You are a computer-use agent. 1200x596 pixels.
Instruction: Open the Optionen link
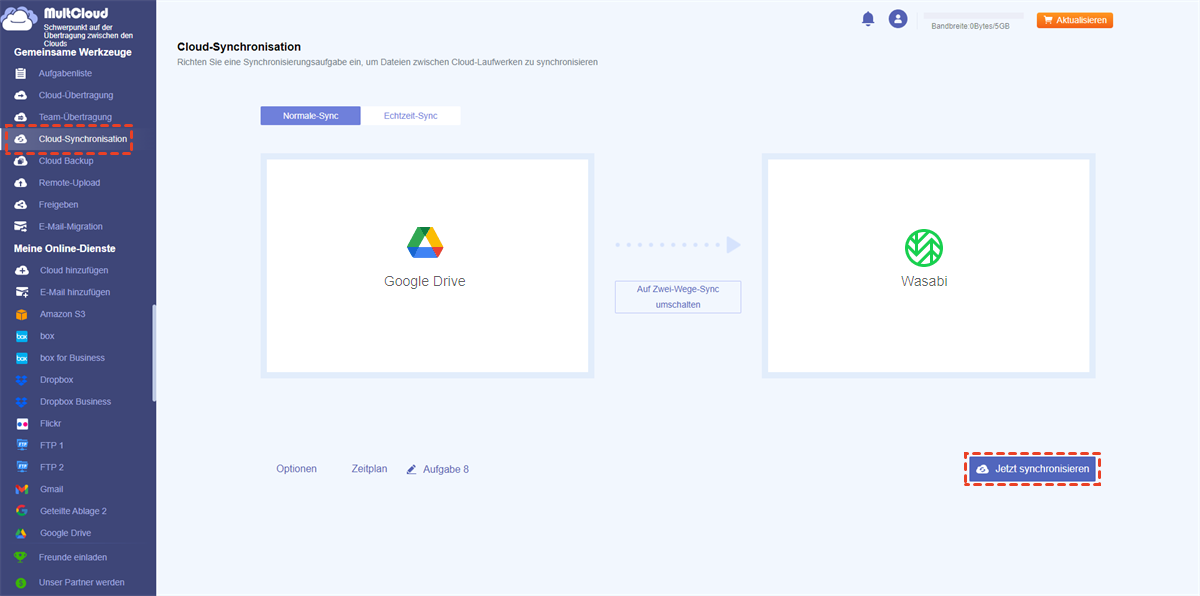coord(297,469)
